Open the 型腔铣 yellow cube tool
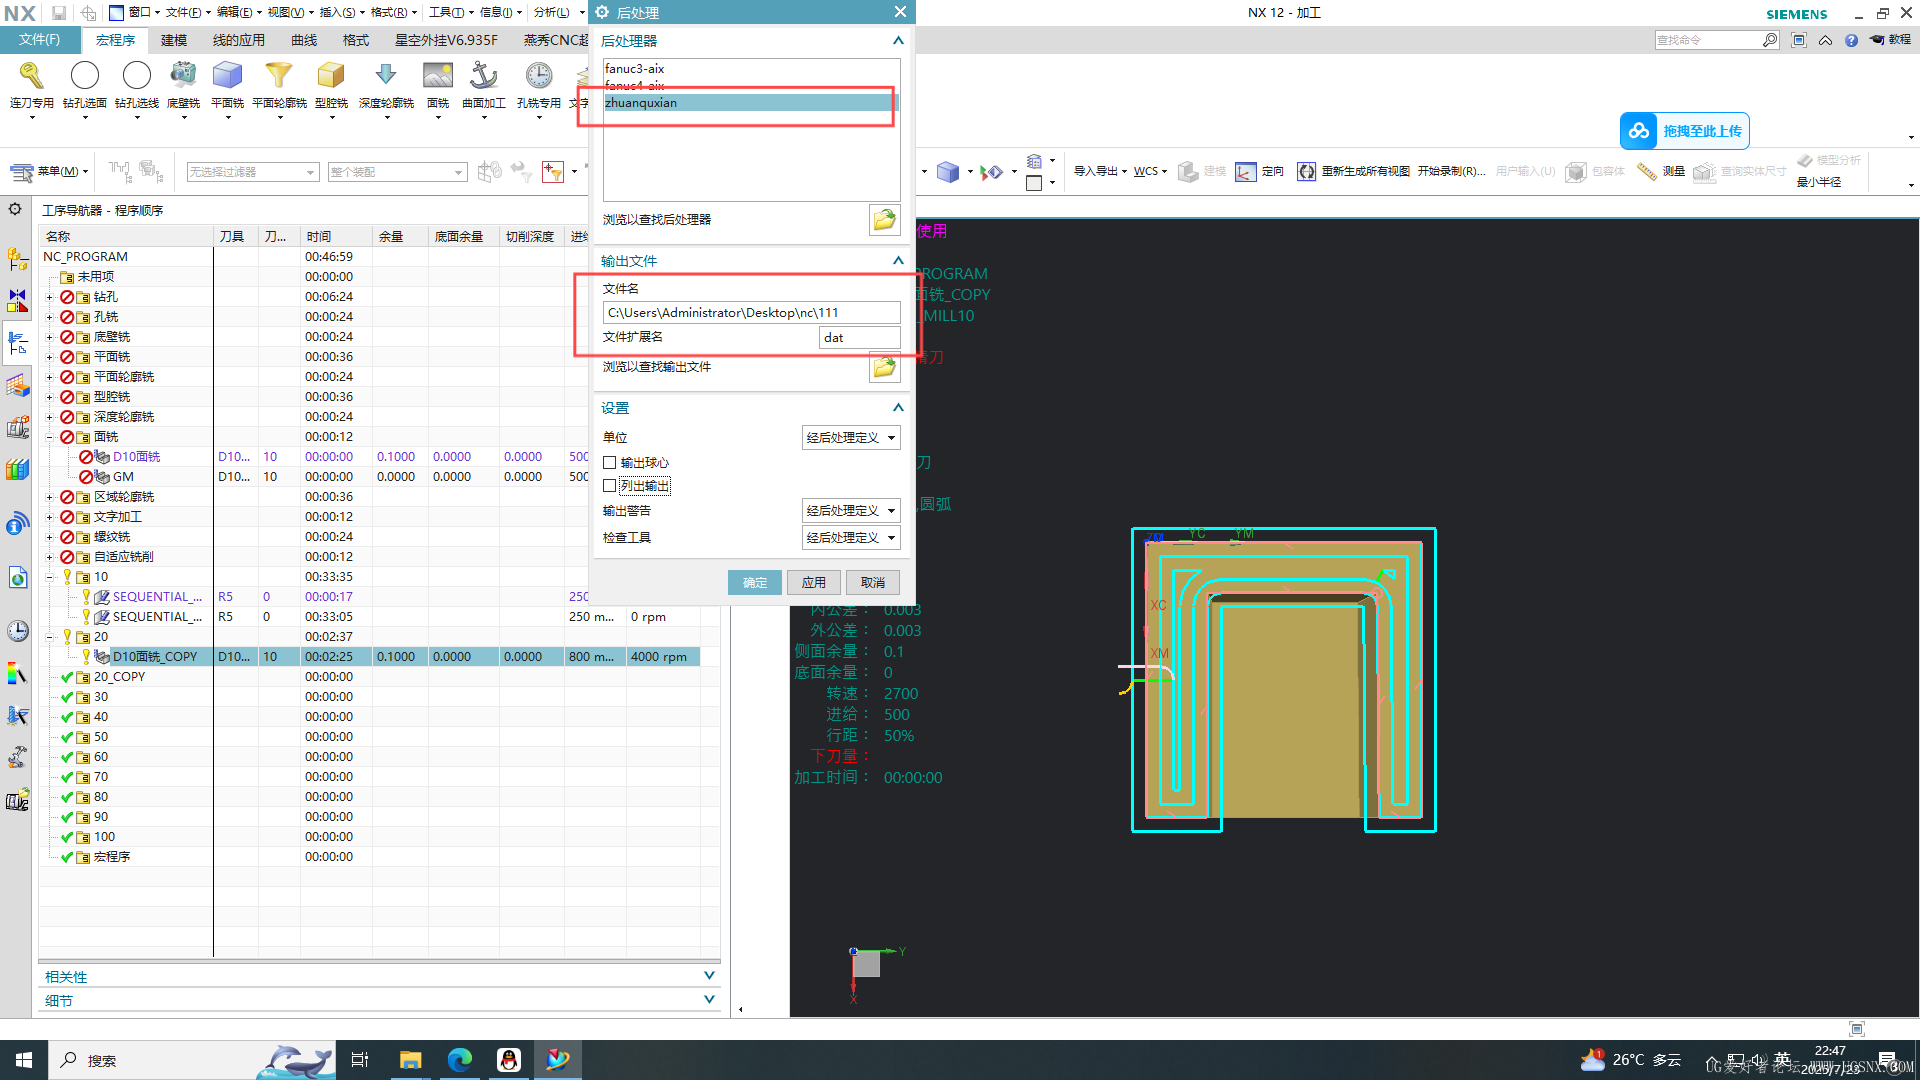 pyautogui.click(x=331, y=84)
